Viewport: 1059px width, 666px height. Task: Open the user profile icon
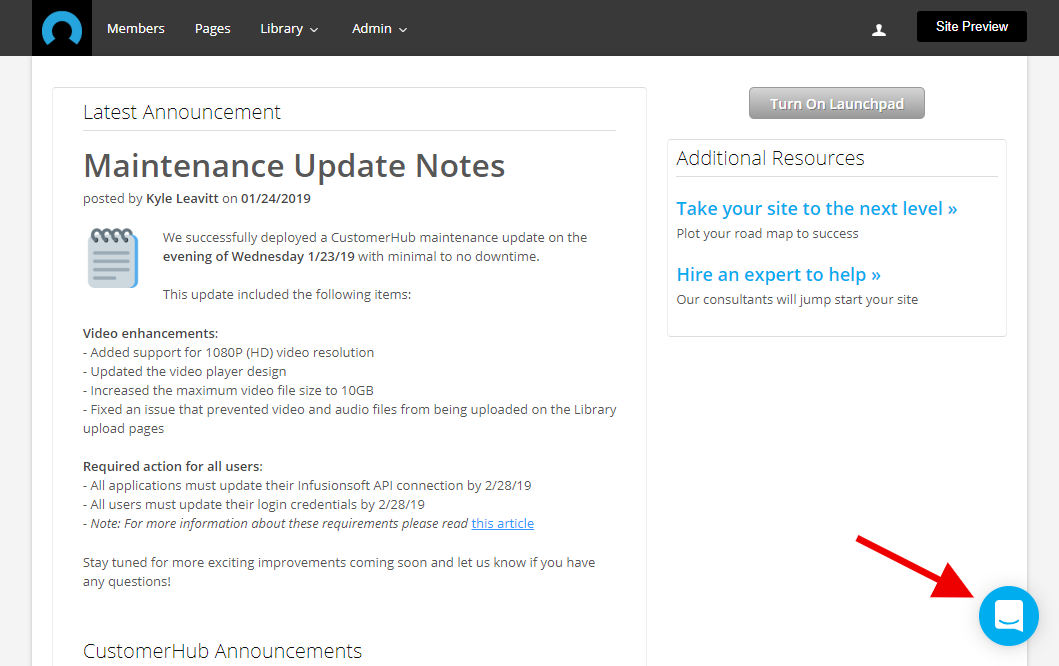tap(879, 30)
